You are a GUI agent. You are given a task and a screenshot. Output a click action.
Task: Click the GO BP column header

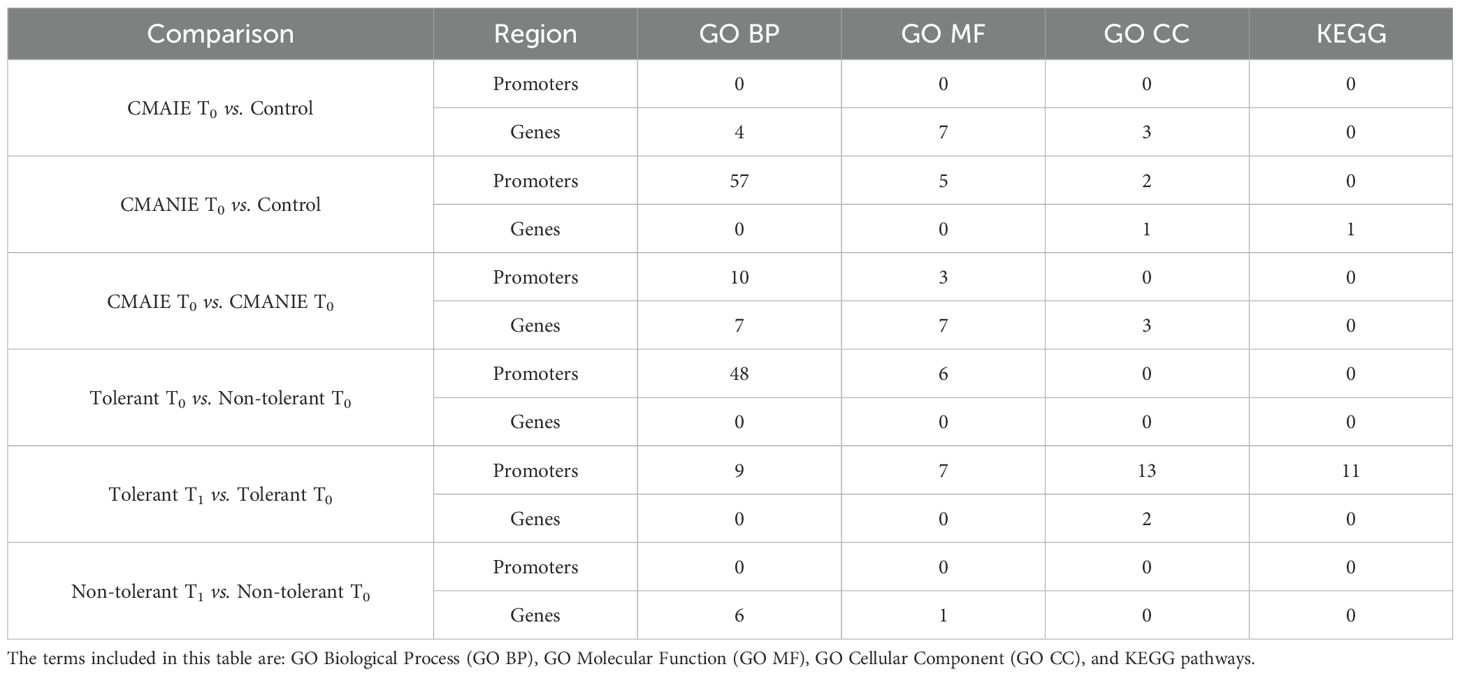[739, 34]
